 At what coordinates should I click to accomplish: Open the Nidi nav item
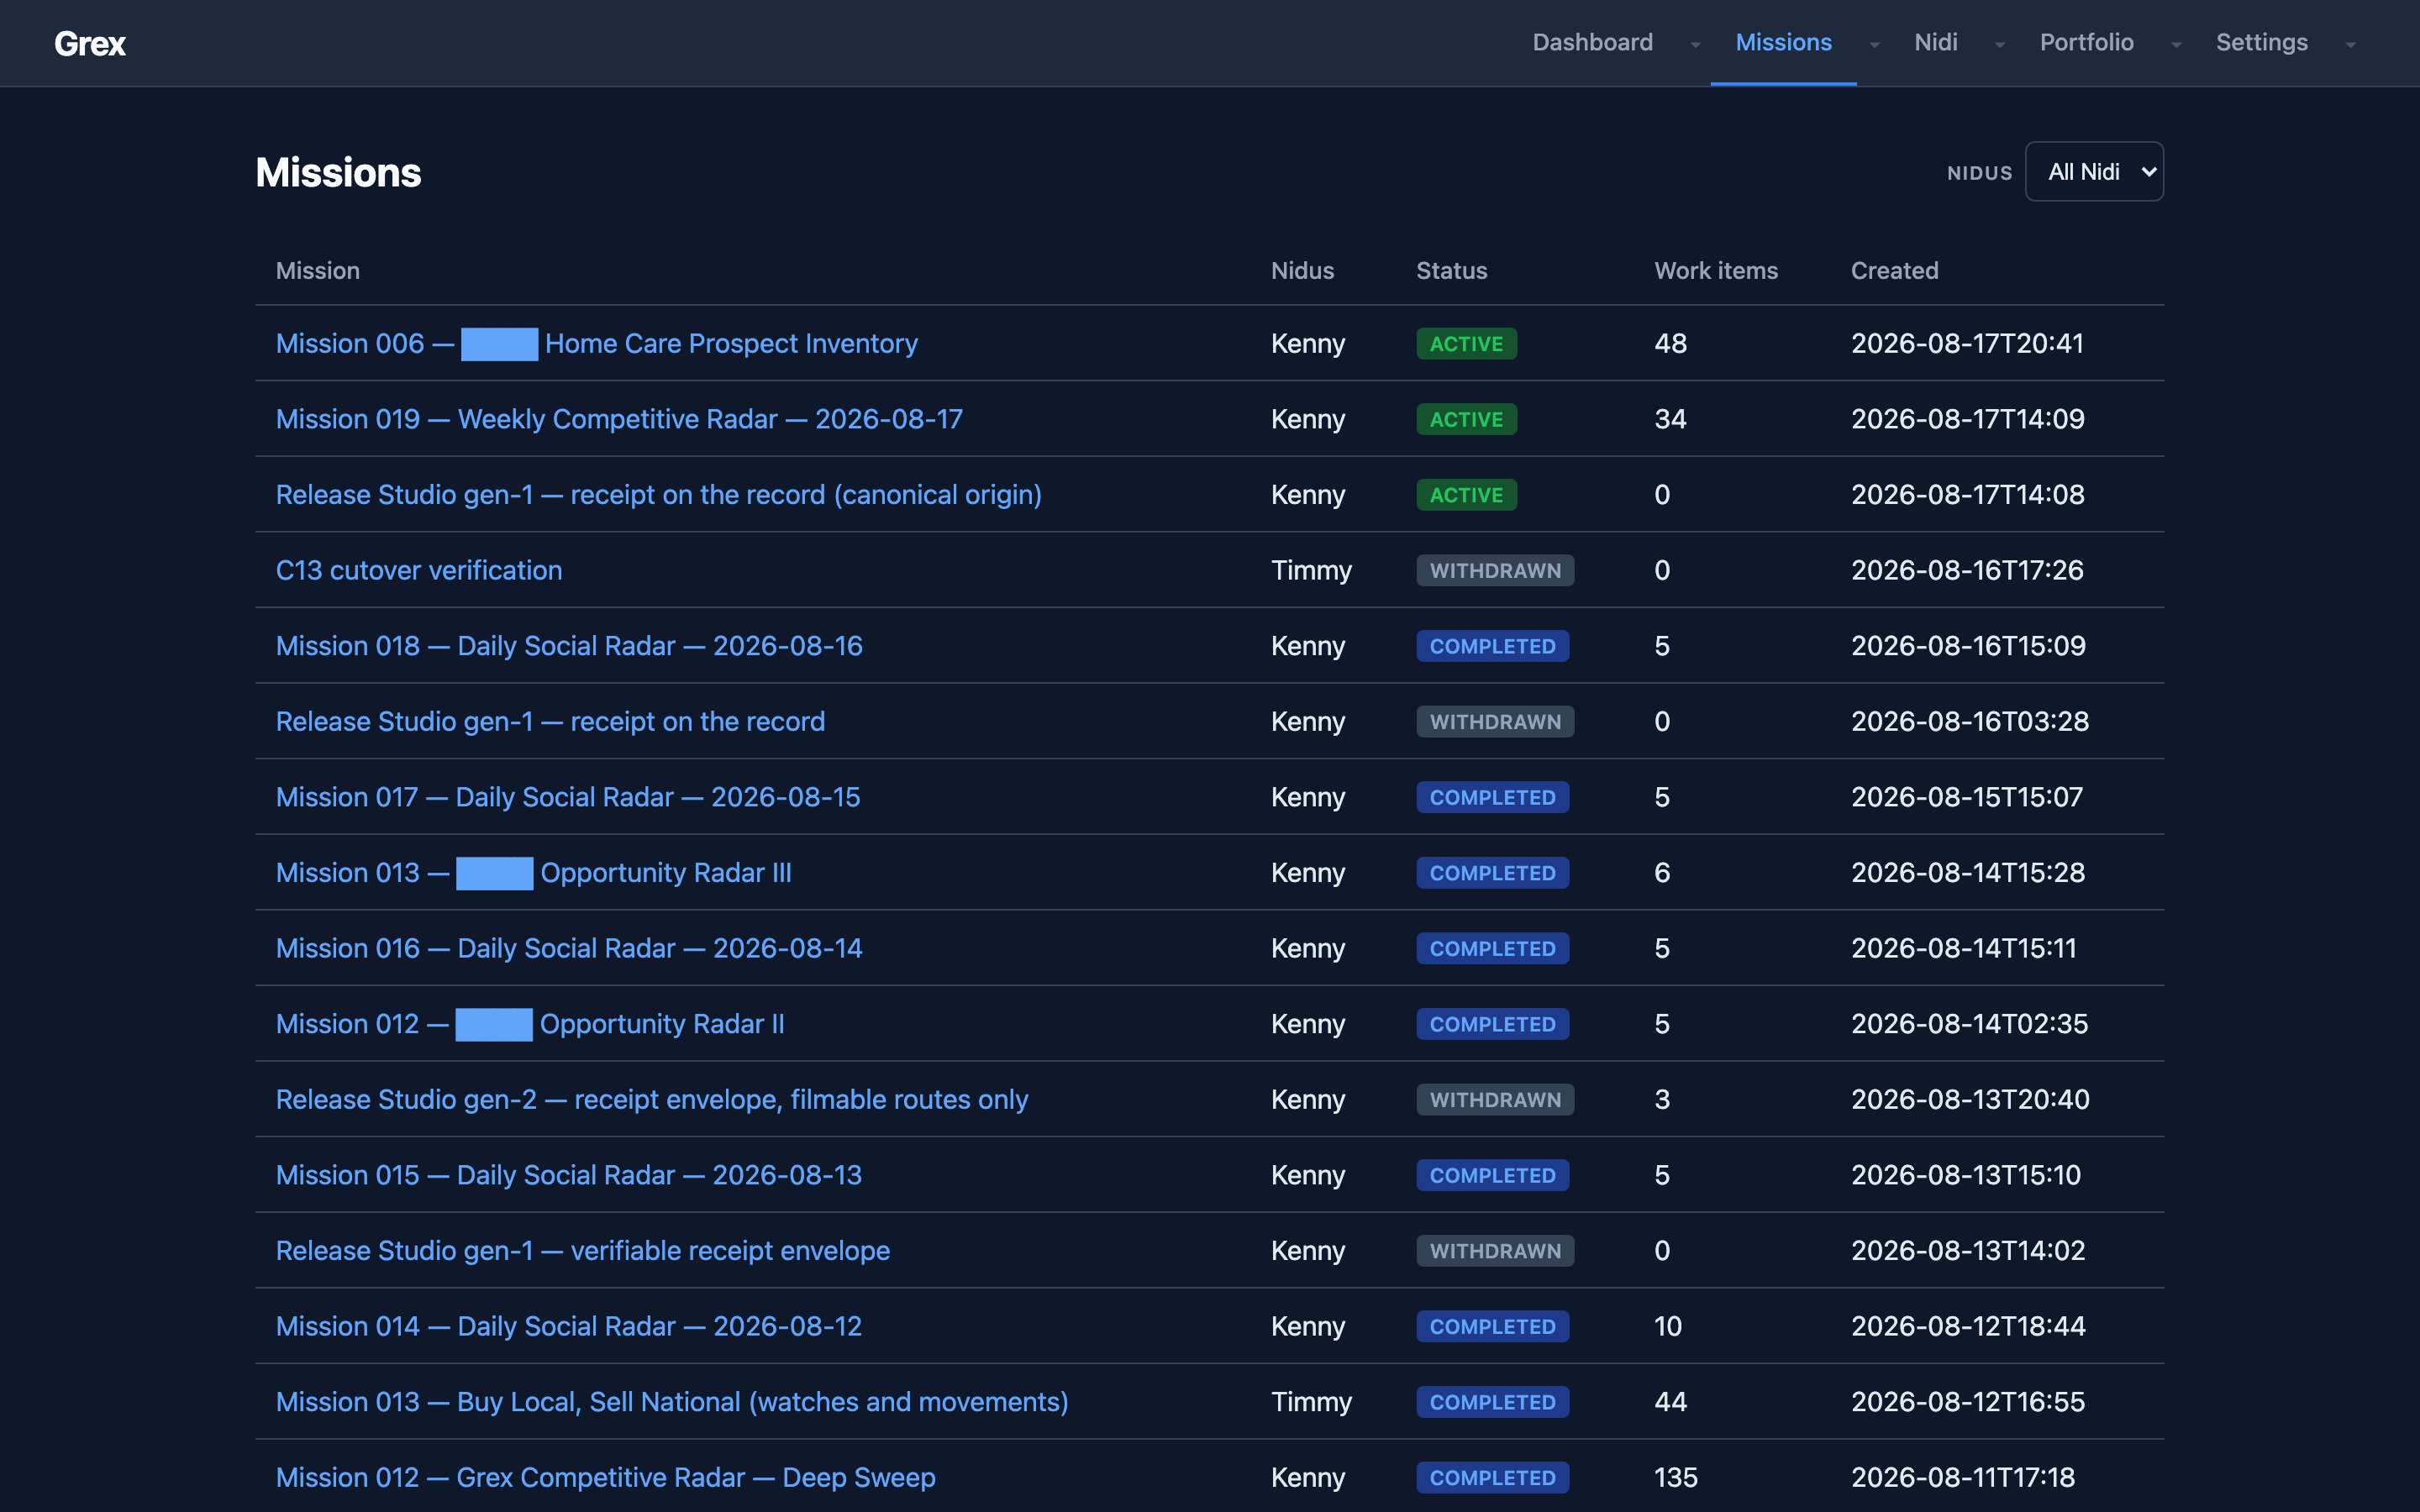click(x=1935, y=42)
